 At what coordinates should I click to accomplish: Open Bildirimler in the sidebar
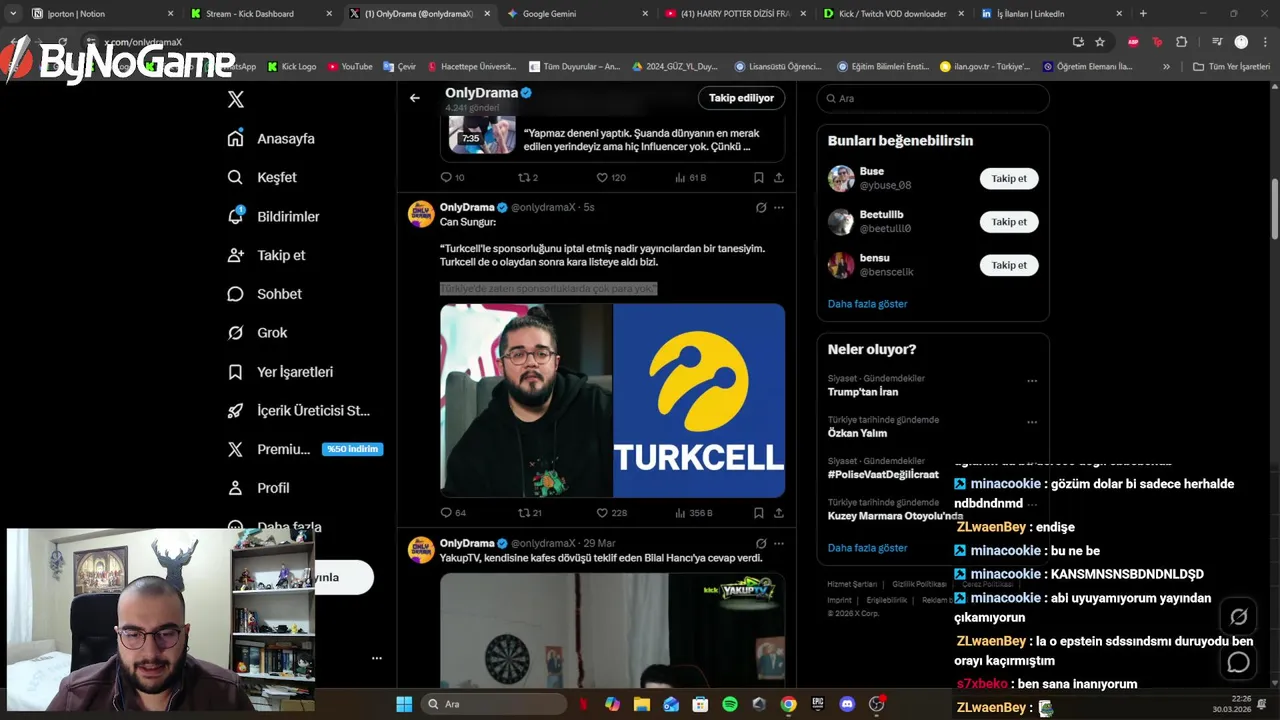[273, 216]
